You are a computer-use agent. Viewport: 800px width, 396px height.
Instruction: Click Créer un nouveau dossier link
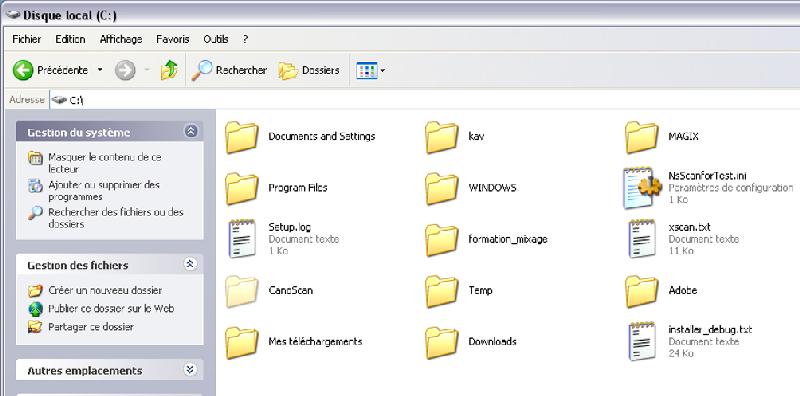(x=105, y=290)
